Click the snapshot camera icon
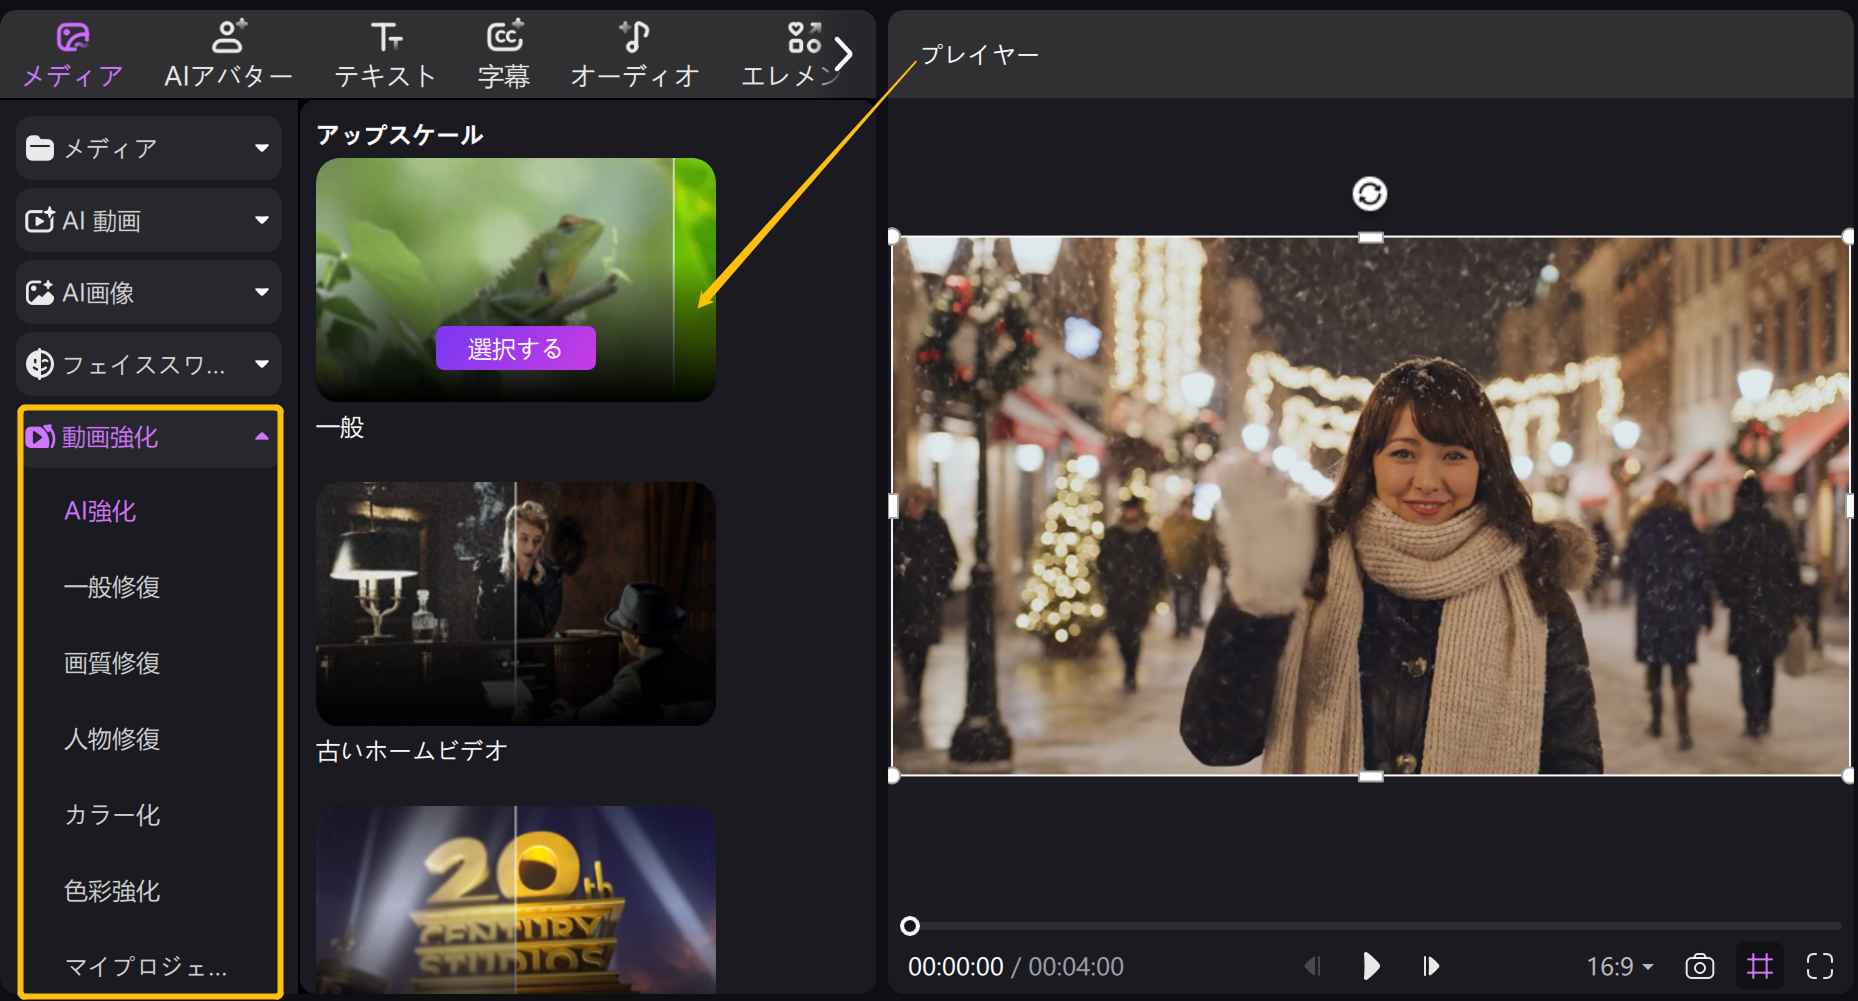The width and height of the screenshot is (1858, 1001). 1699,966
